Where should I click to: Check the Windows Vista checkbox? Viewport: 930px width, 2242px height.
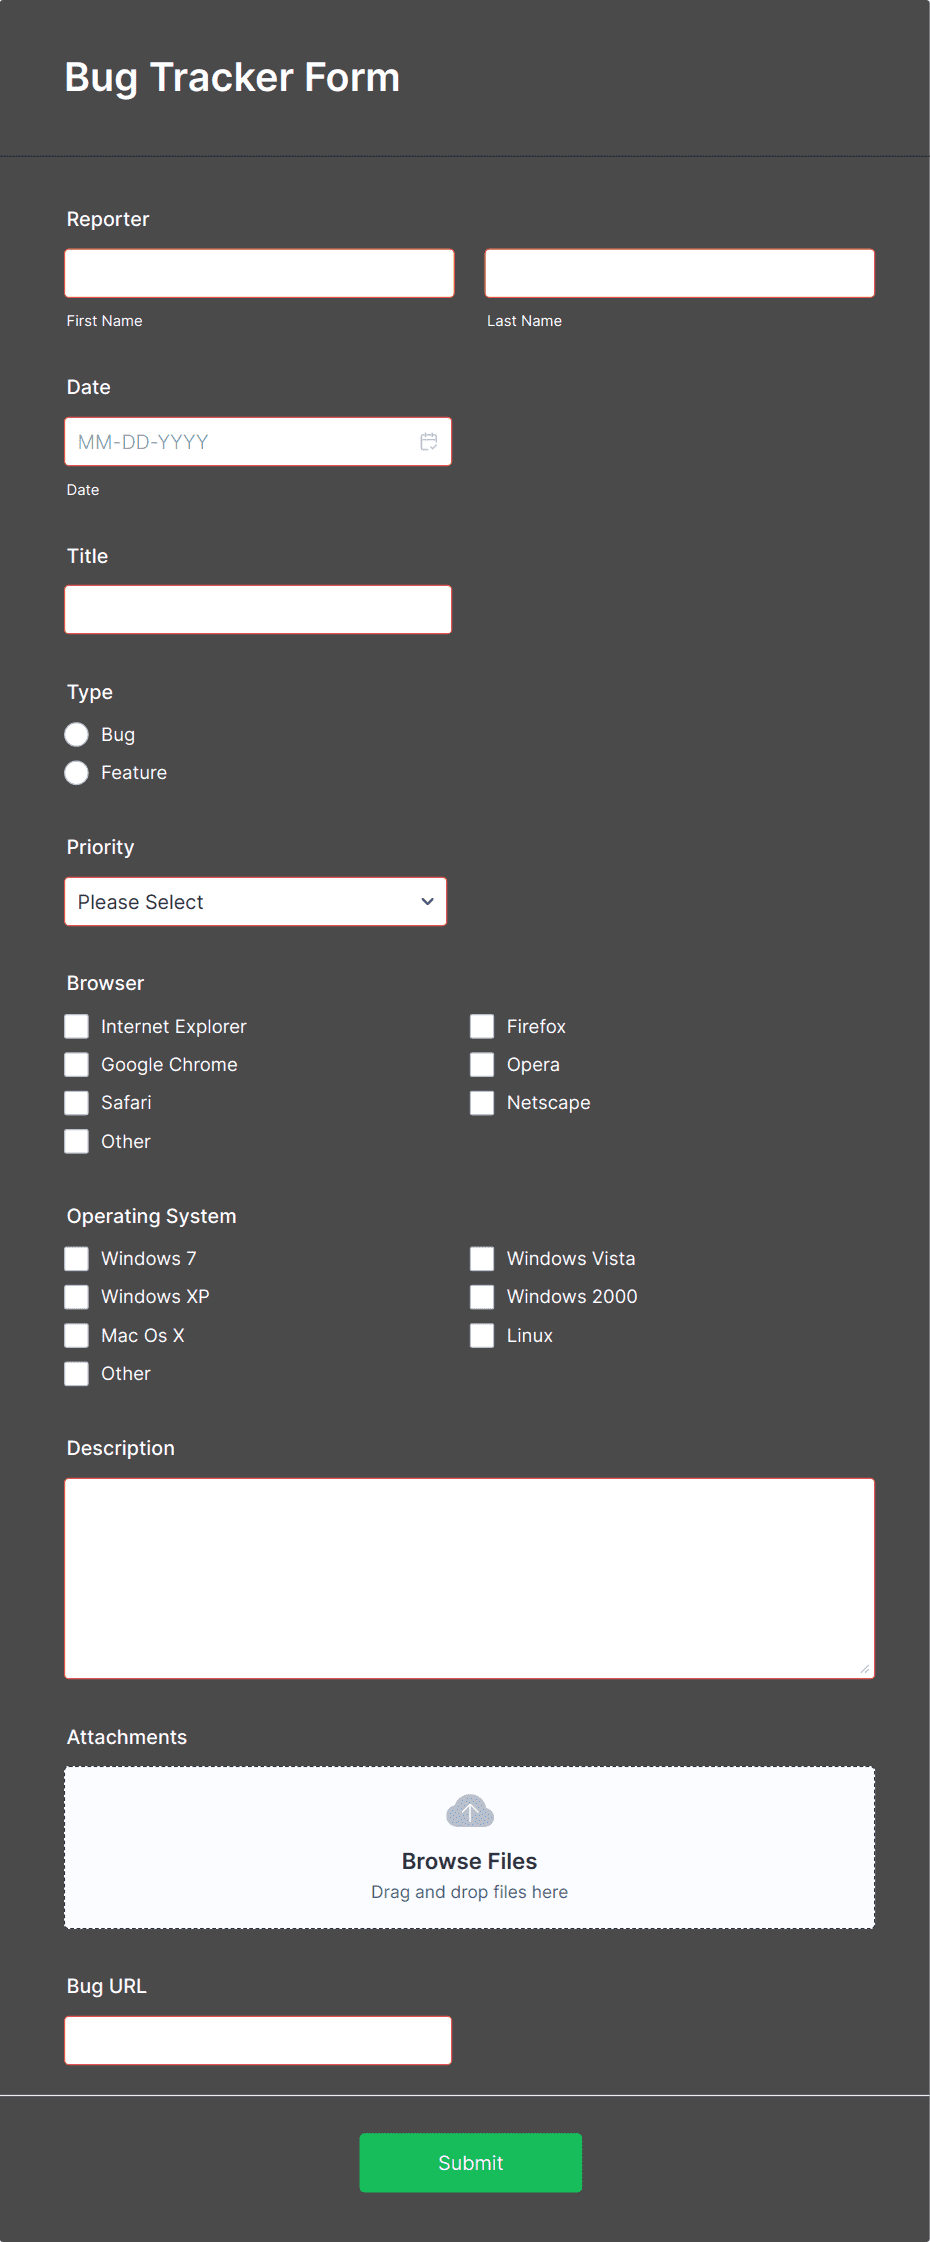click(482, 1258)
